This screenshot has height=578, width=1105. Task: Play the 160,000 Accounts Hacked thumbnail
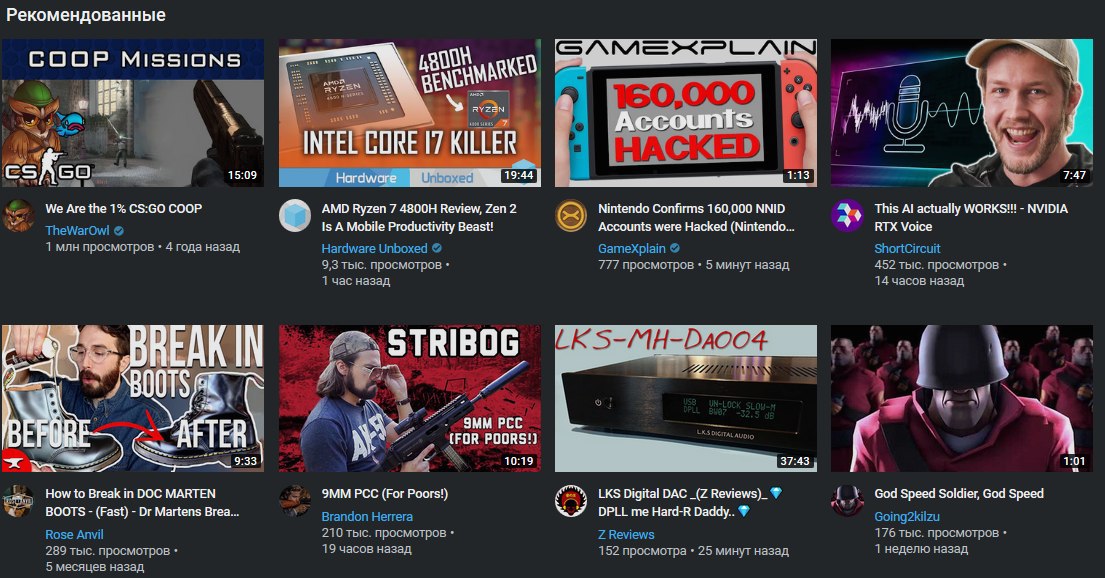[x=686, y=113]
